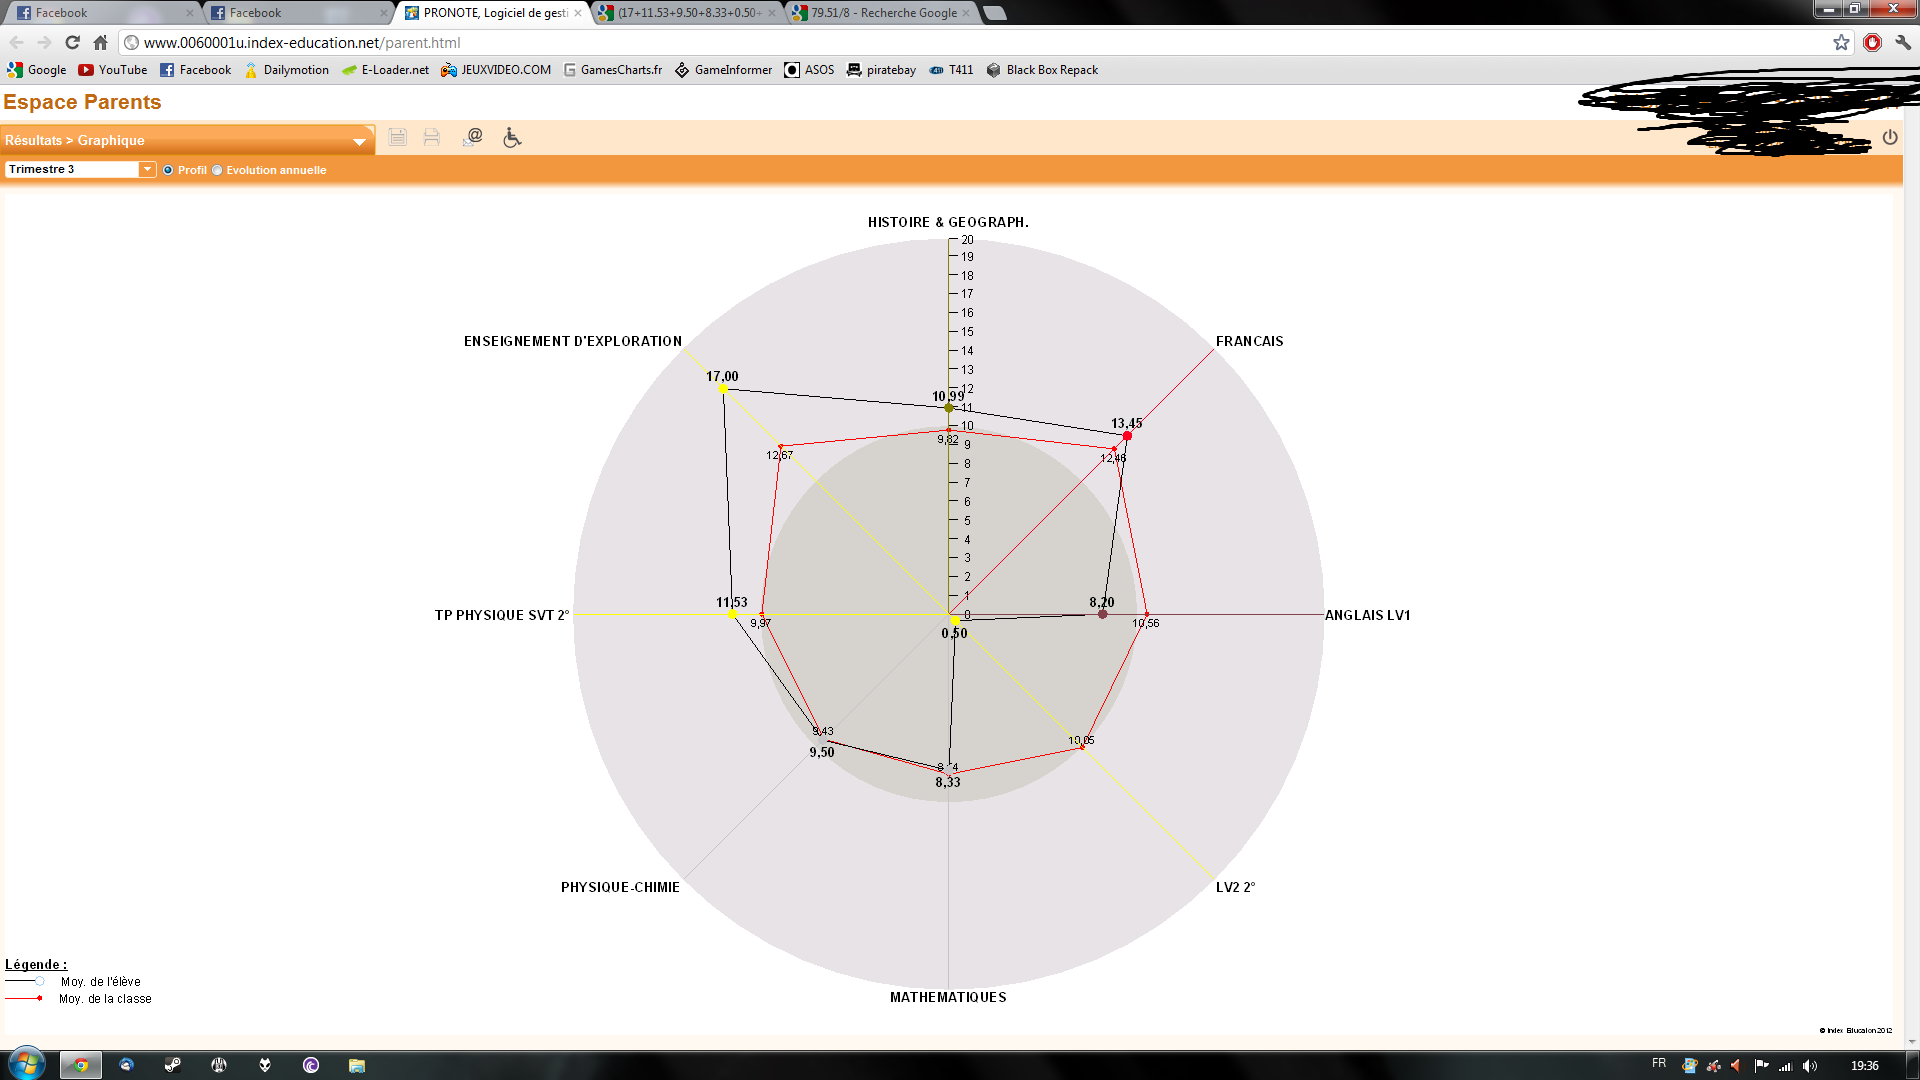
Task: Open Windows Start menu
Action: 27,1064
